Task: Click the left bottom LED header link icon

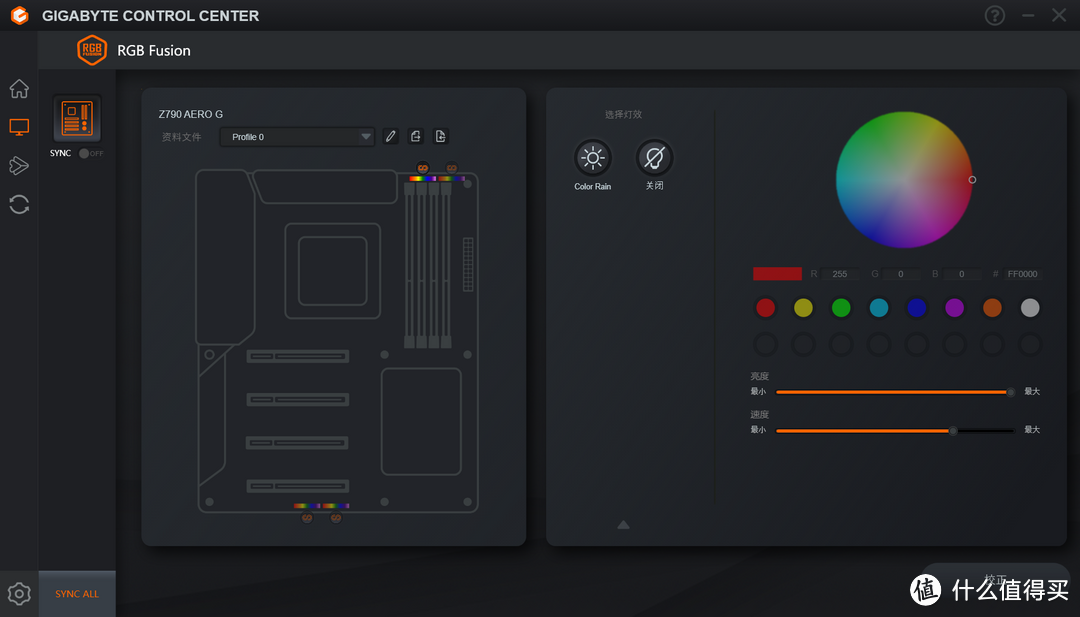Action: pos(307,517)
